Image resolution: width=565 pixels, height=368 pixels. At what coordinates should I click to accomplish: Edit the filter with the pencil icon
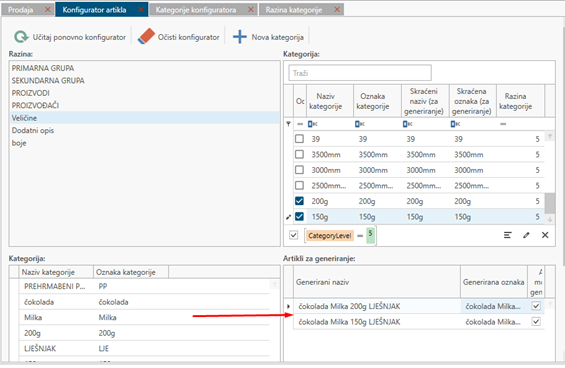coord(526,235)
